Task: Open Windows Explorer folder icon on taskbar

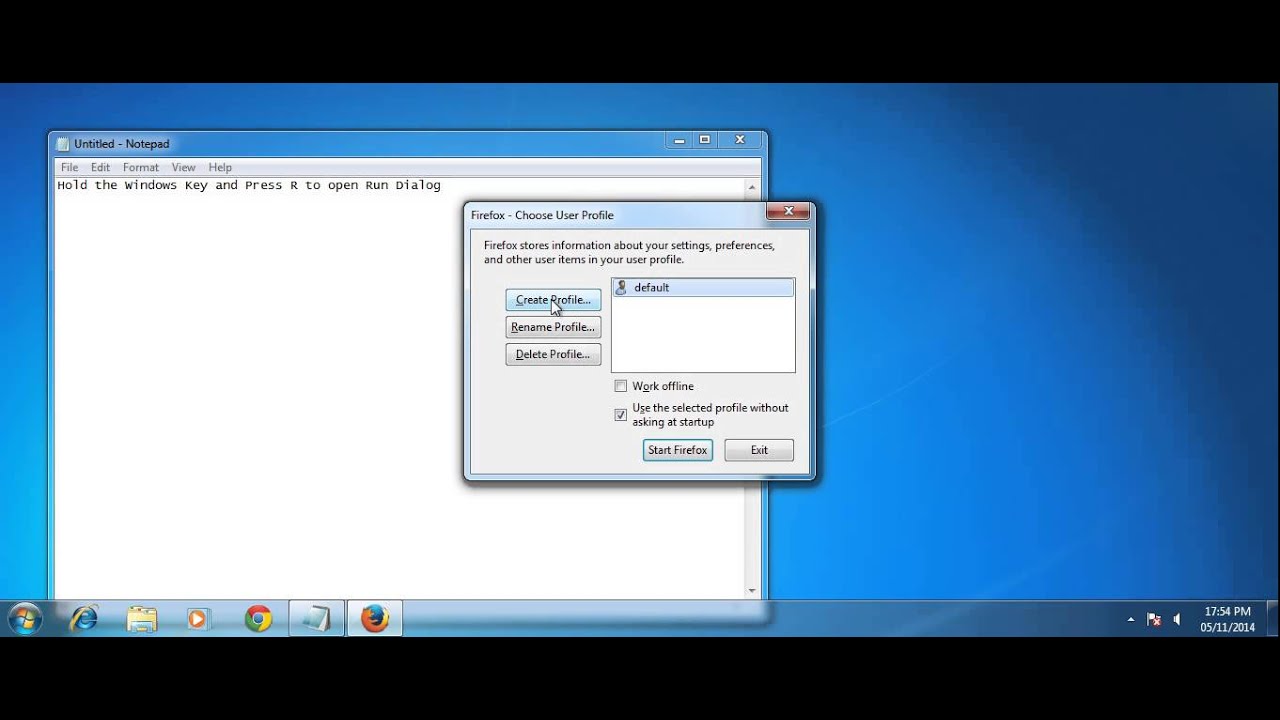Action: [142, 619]
